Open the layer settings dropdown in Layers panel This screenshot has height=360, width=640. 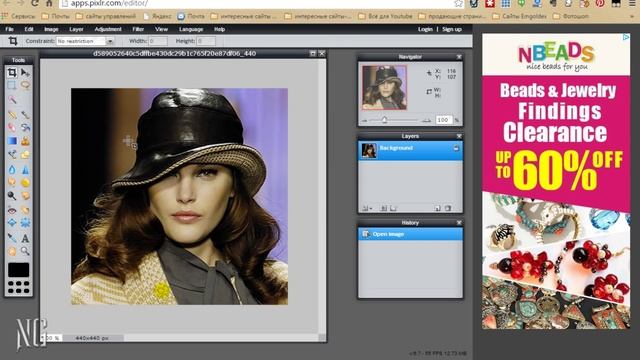[367, 208]
